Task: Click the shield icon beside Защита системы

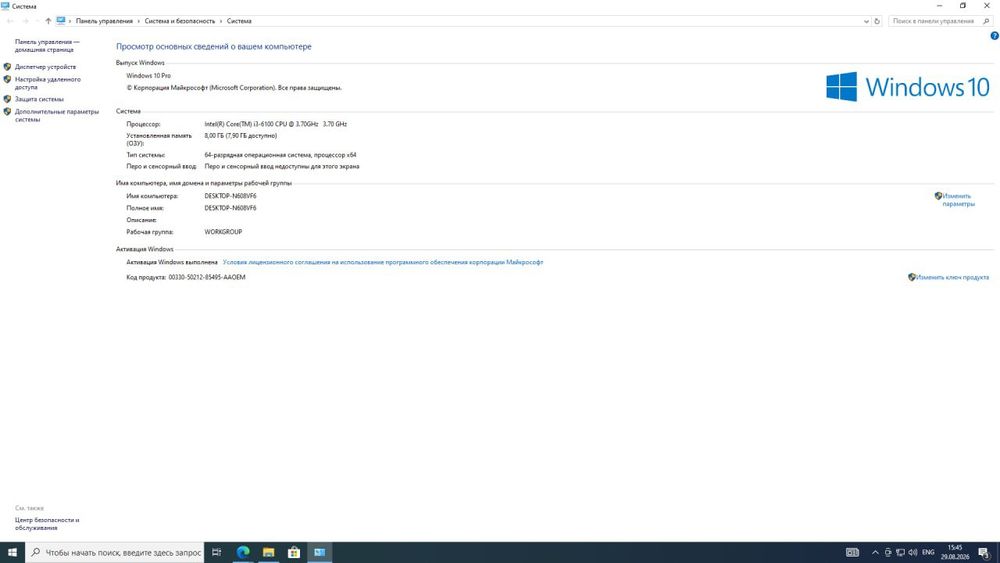Action: [x=7, y=99]
